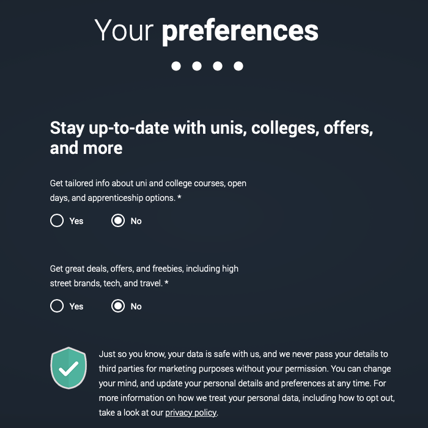Click the 'Yes' label text under apprenticeship options

point(76,221)
